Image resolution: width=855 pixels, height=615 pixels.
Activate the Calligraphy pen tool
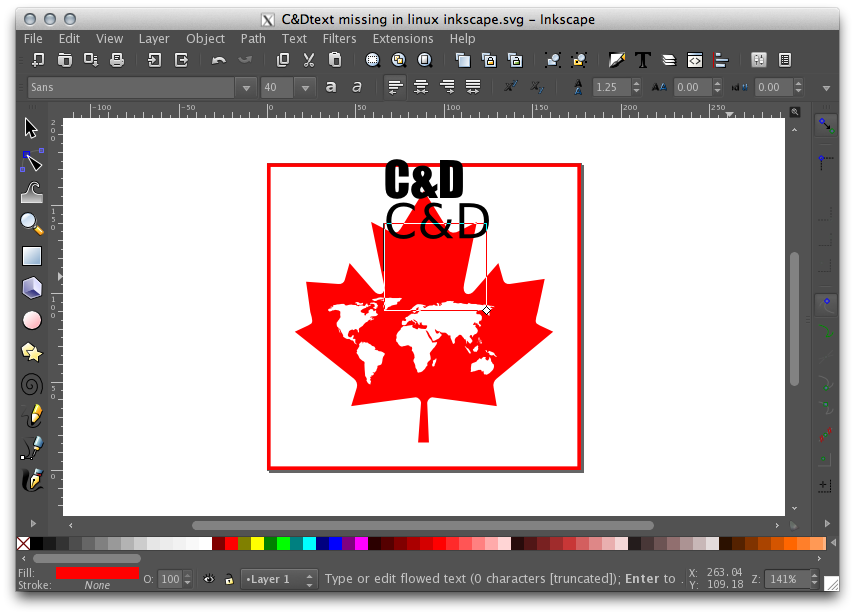coord(32,480)
